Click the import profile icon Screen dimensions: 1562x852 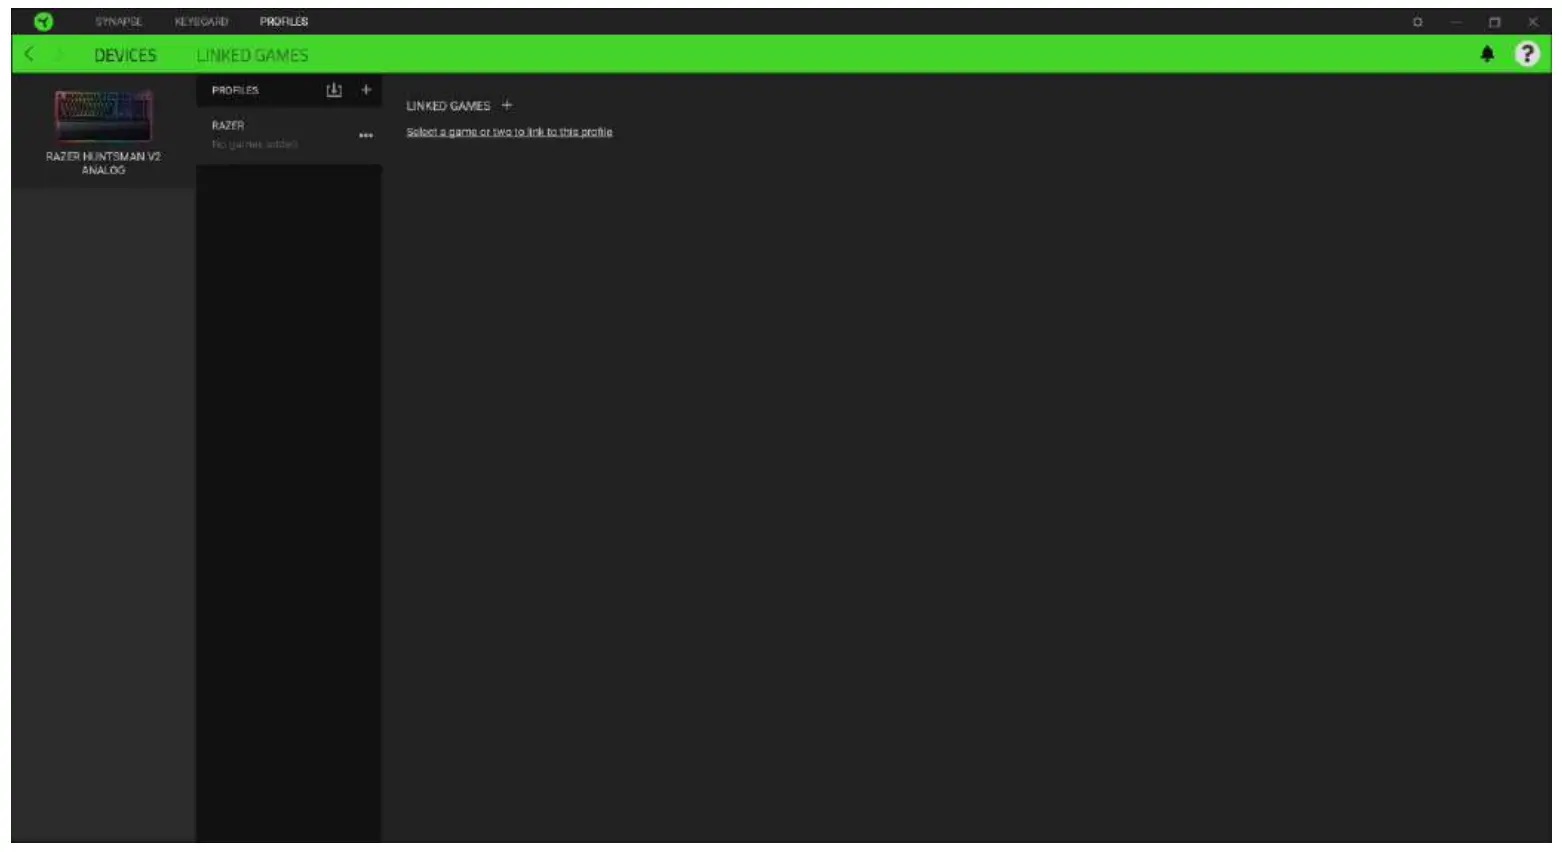334,90
